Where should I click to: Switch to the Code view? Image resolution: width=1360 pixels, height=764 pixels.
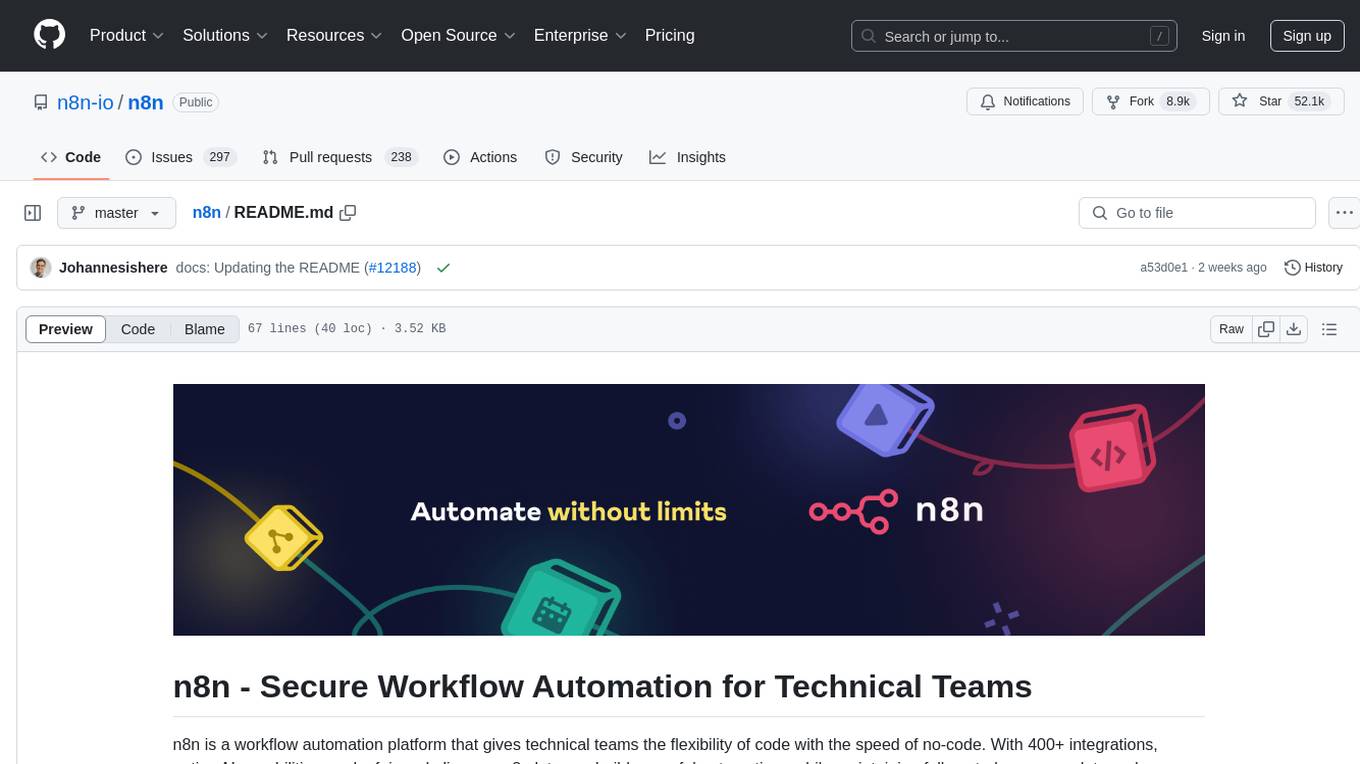[x=138, y=329]
